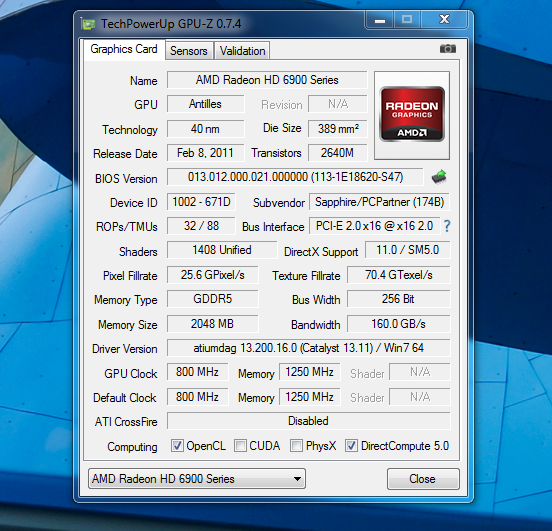552x531 pixels.
Task: Click GPU Clock row Shader N/A field
Action: click(420, 372)
